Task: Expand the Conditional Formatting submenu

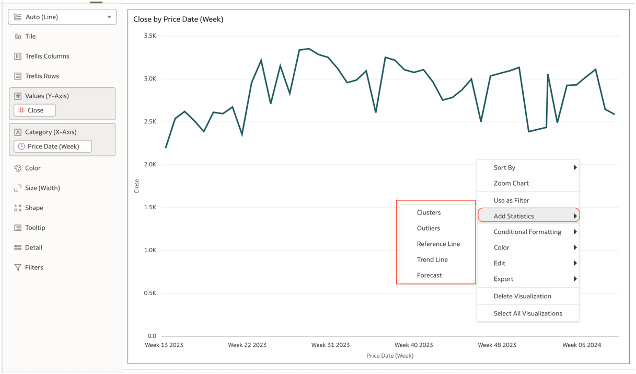Action: coord(528,232)
